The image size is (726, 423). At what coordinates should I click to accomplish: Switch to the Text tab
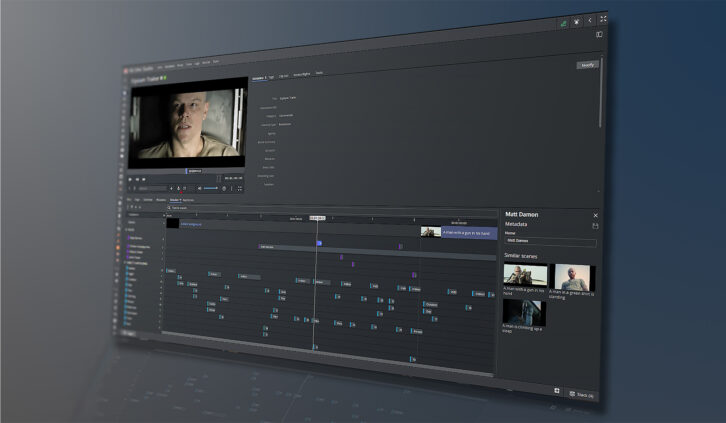click(x=273, y=75)
